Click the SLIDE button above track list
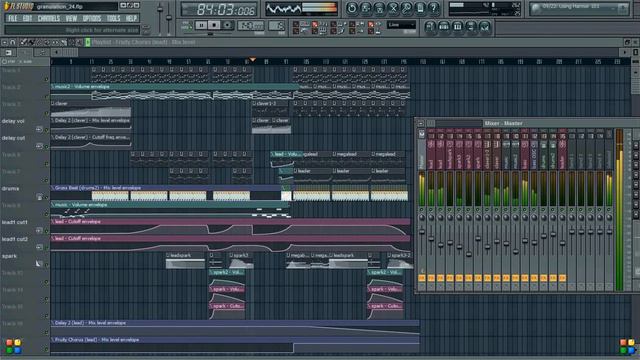This screenshot has width=640, height=360. coord(26,62)
